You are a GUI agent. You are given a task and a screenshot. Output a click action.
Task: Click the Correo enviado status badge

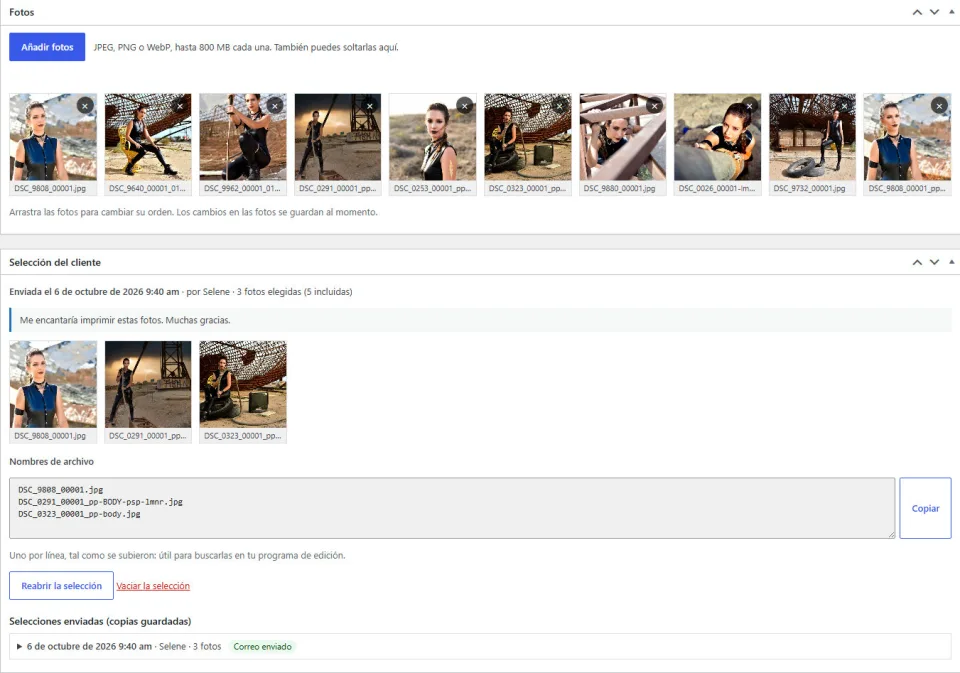point(263,647)
